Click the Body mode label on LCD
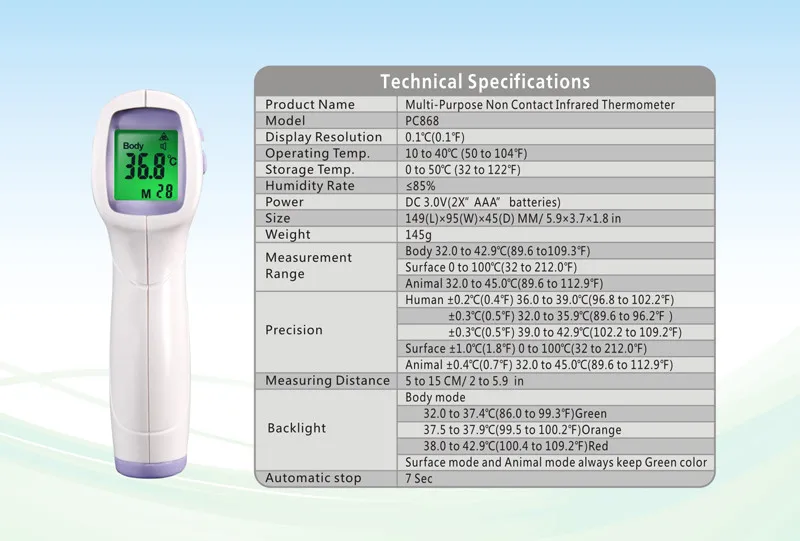The width and height of the screenshot is (800, 541). click(x=133, y=146)
